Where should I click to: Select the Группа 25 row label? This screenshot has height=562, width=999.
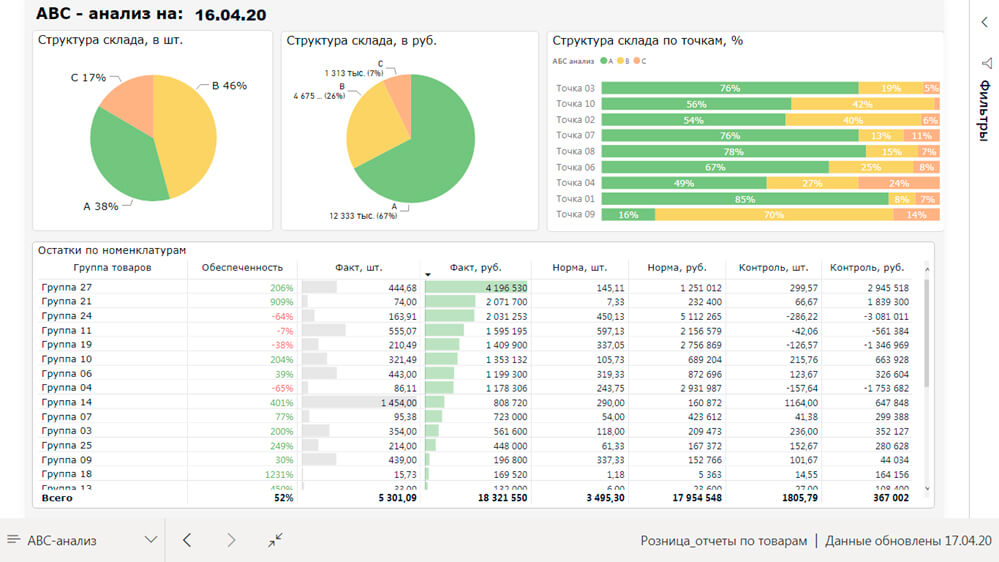click(67, 445)
